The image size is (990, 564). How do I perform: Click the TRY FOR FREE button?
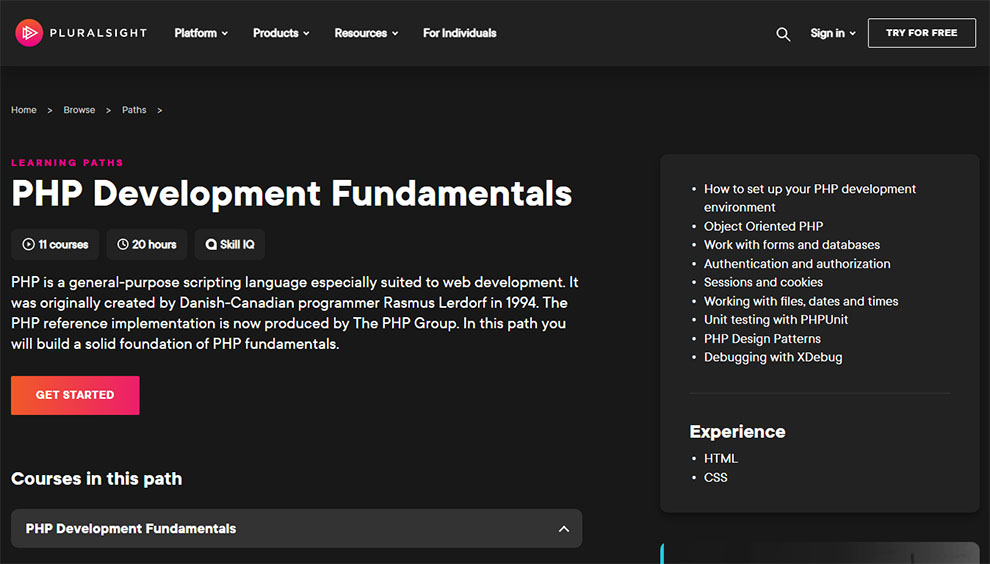click(921, 33)
